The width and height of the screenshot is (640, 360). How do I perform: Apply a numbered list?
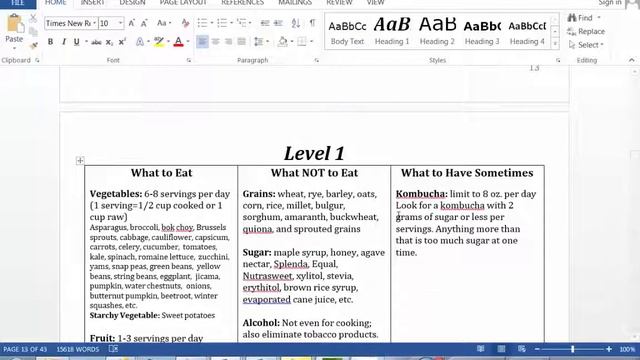point(222,23)
